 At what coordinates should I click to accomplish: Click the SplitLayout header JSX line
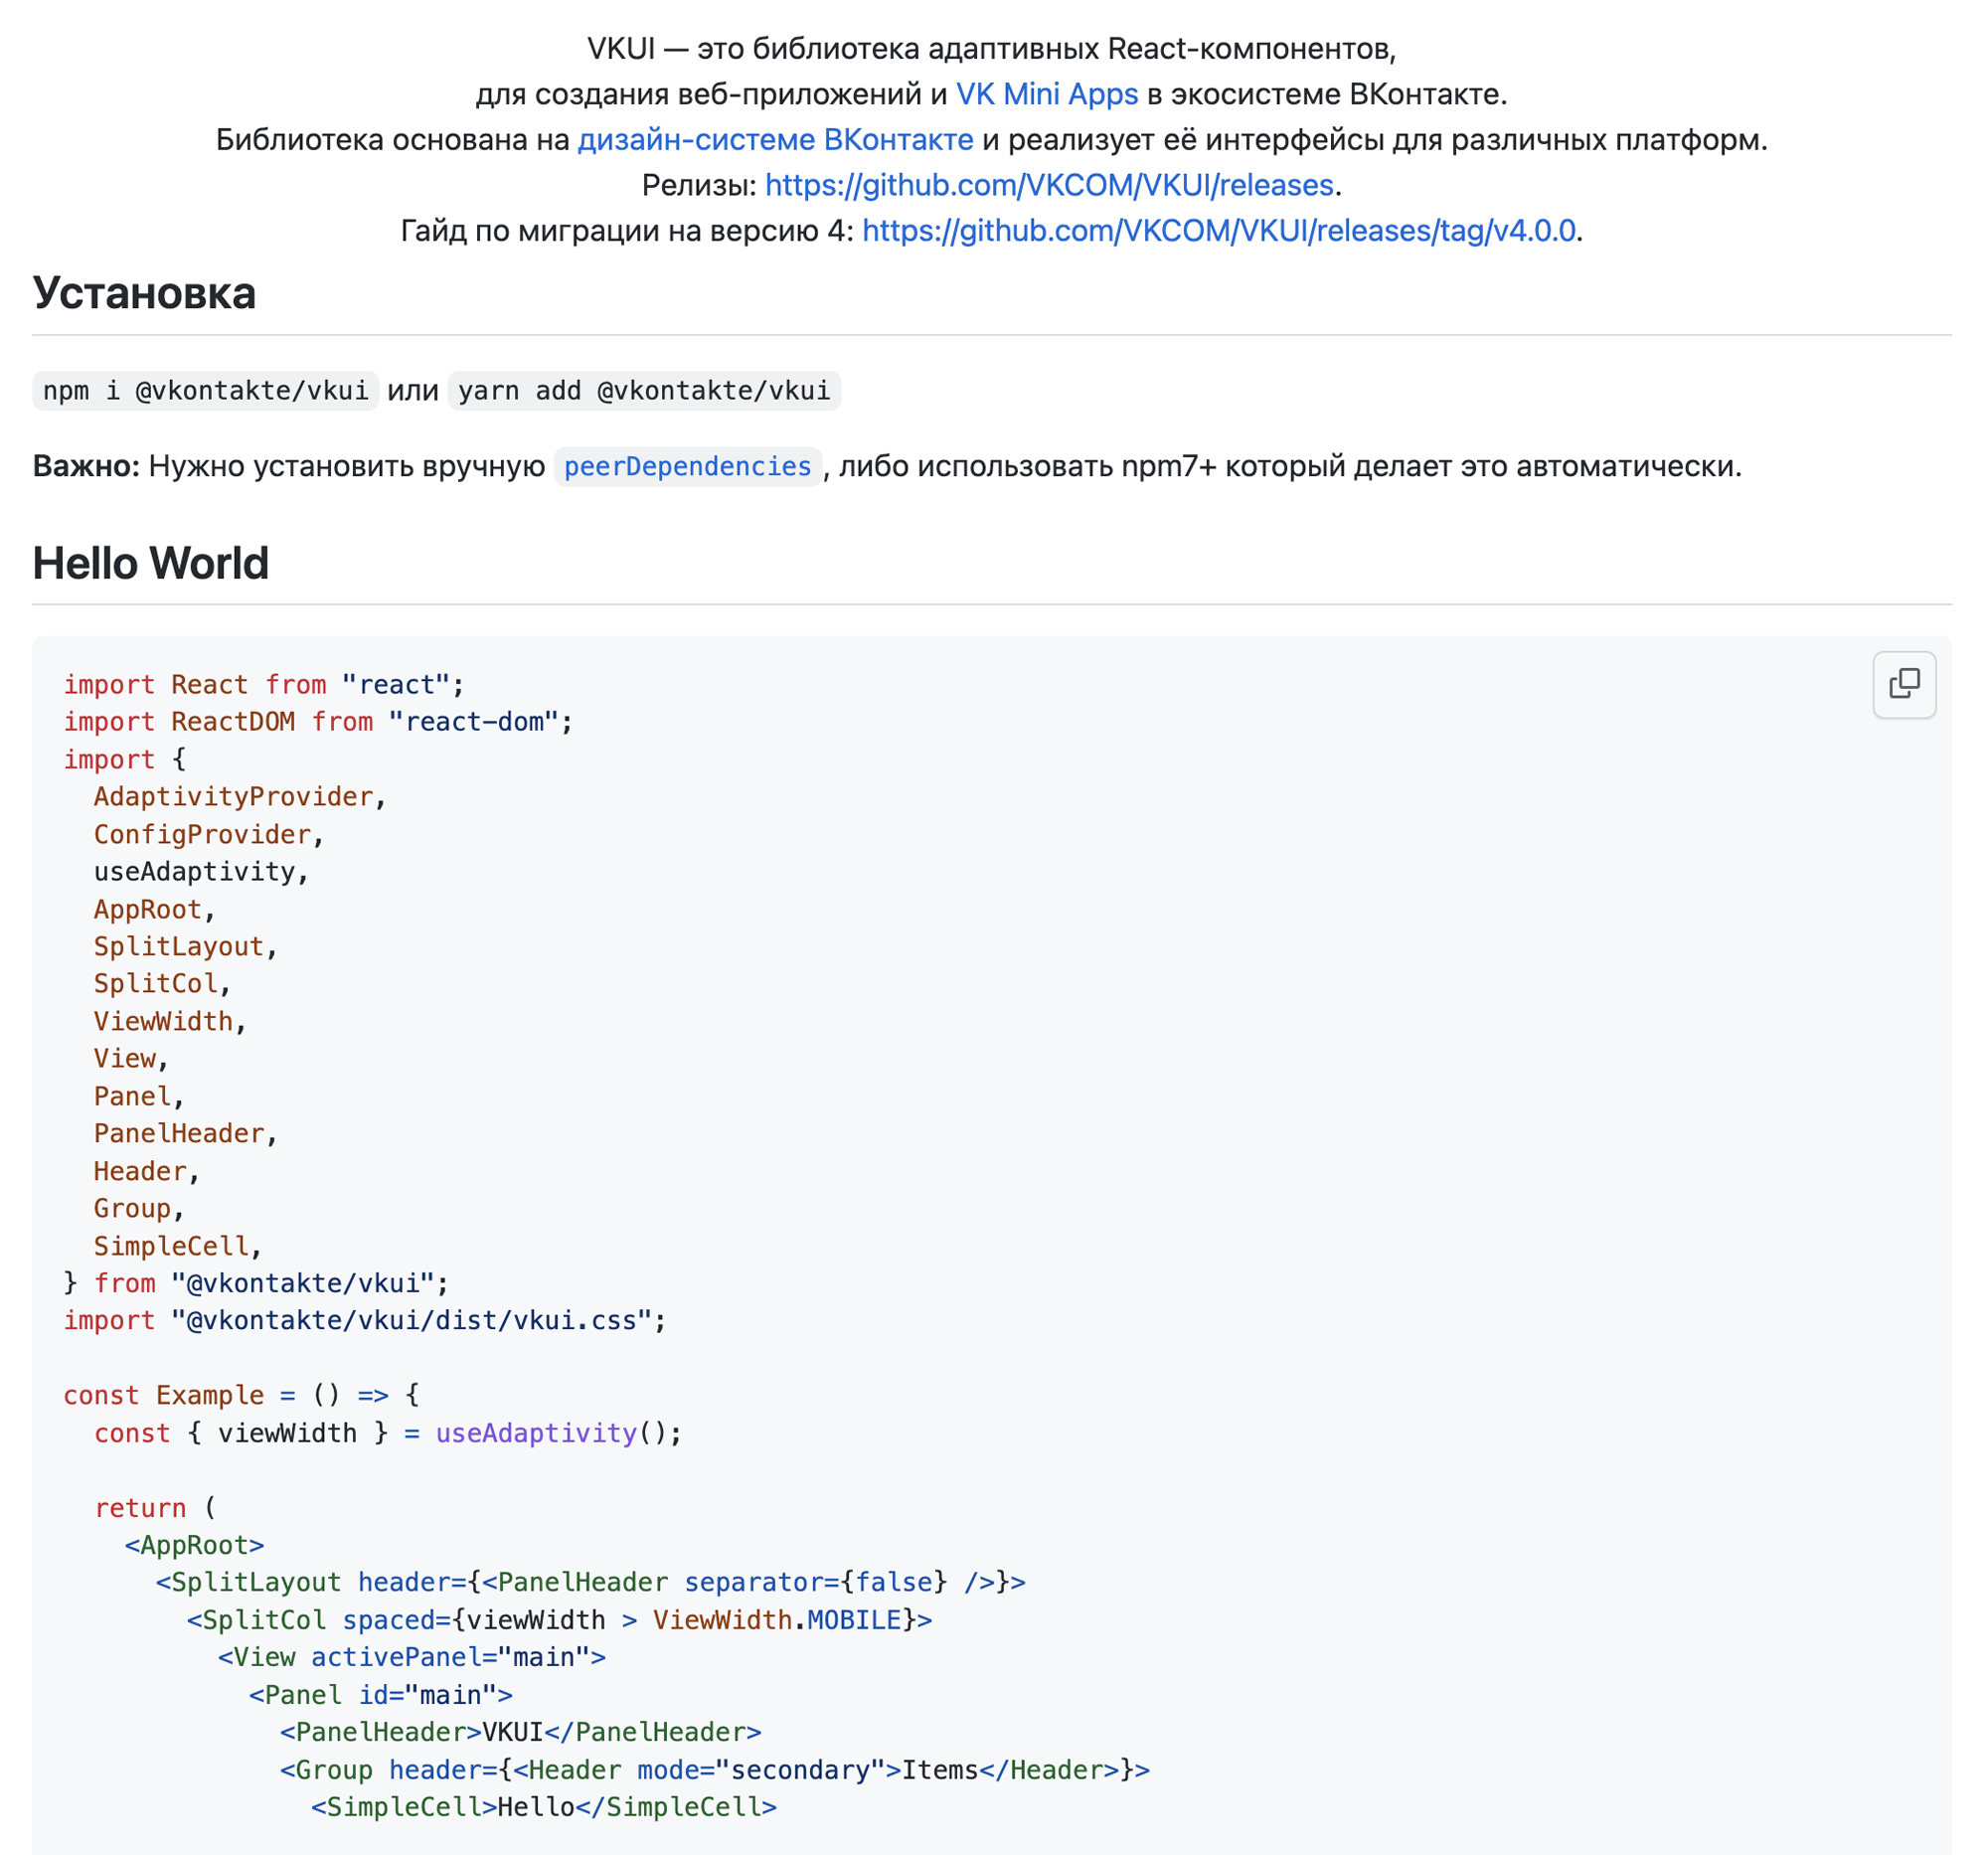tap(590, 1583)
